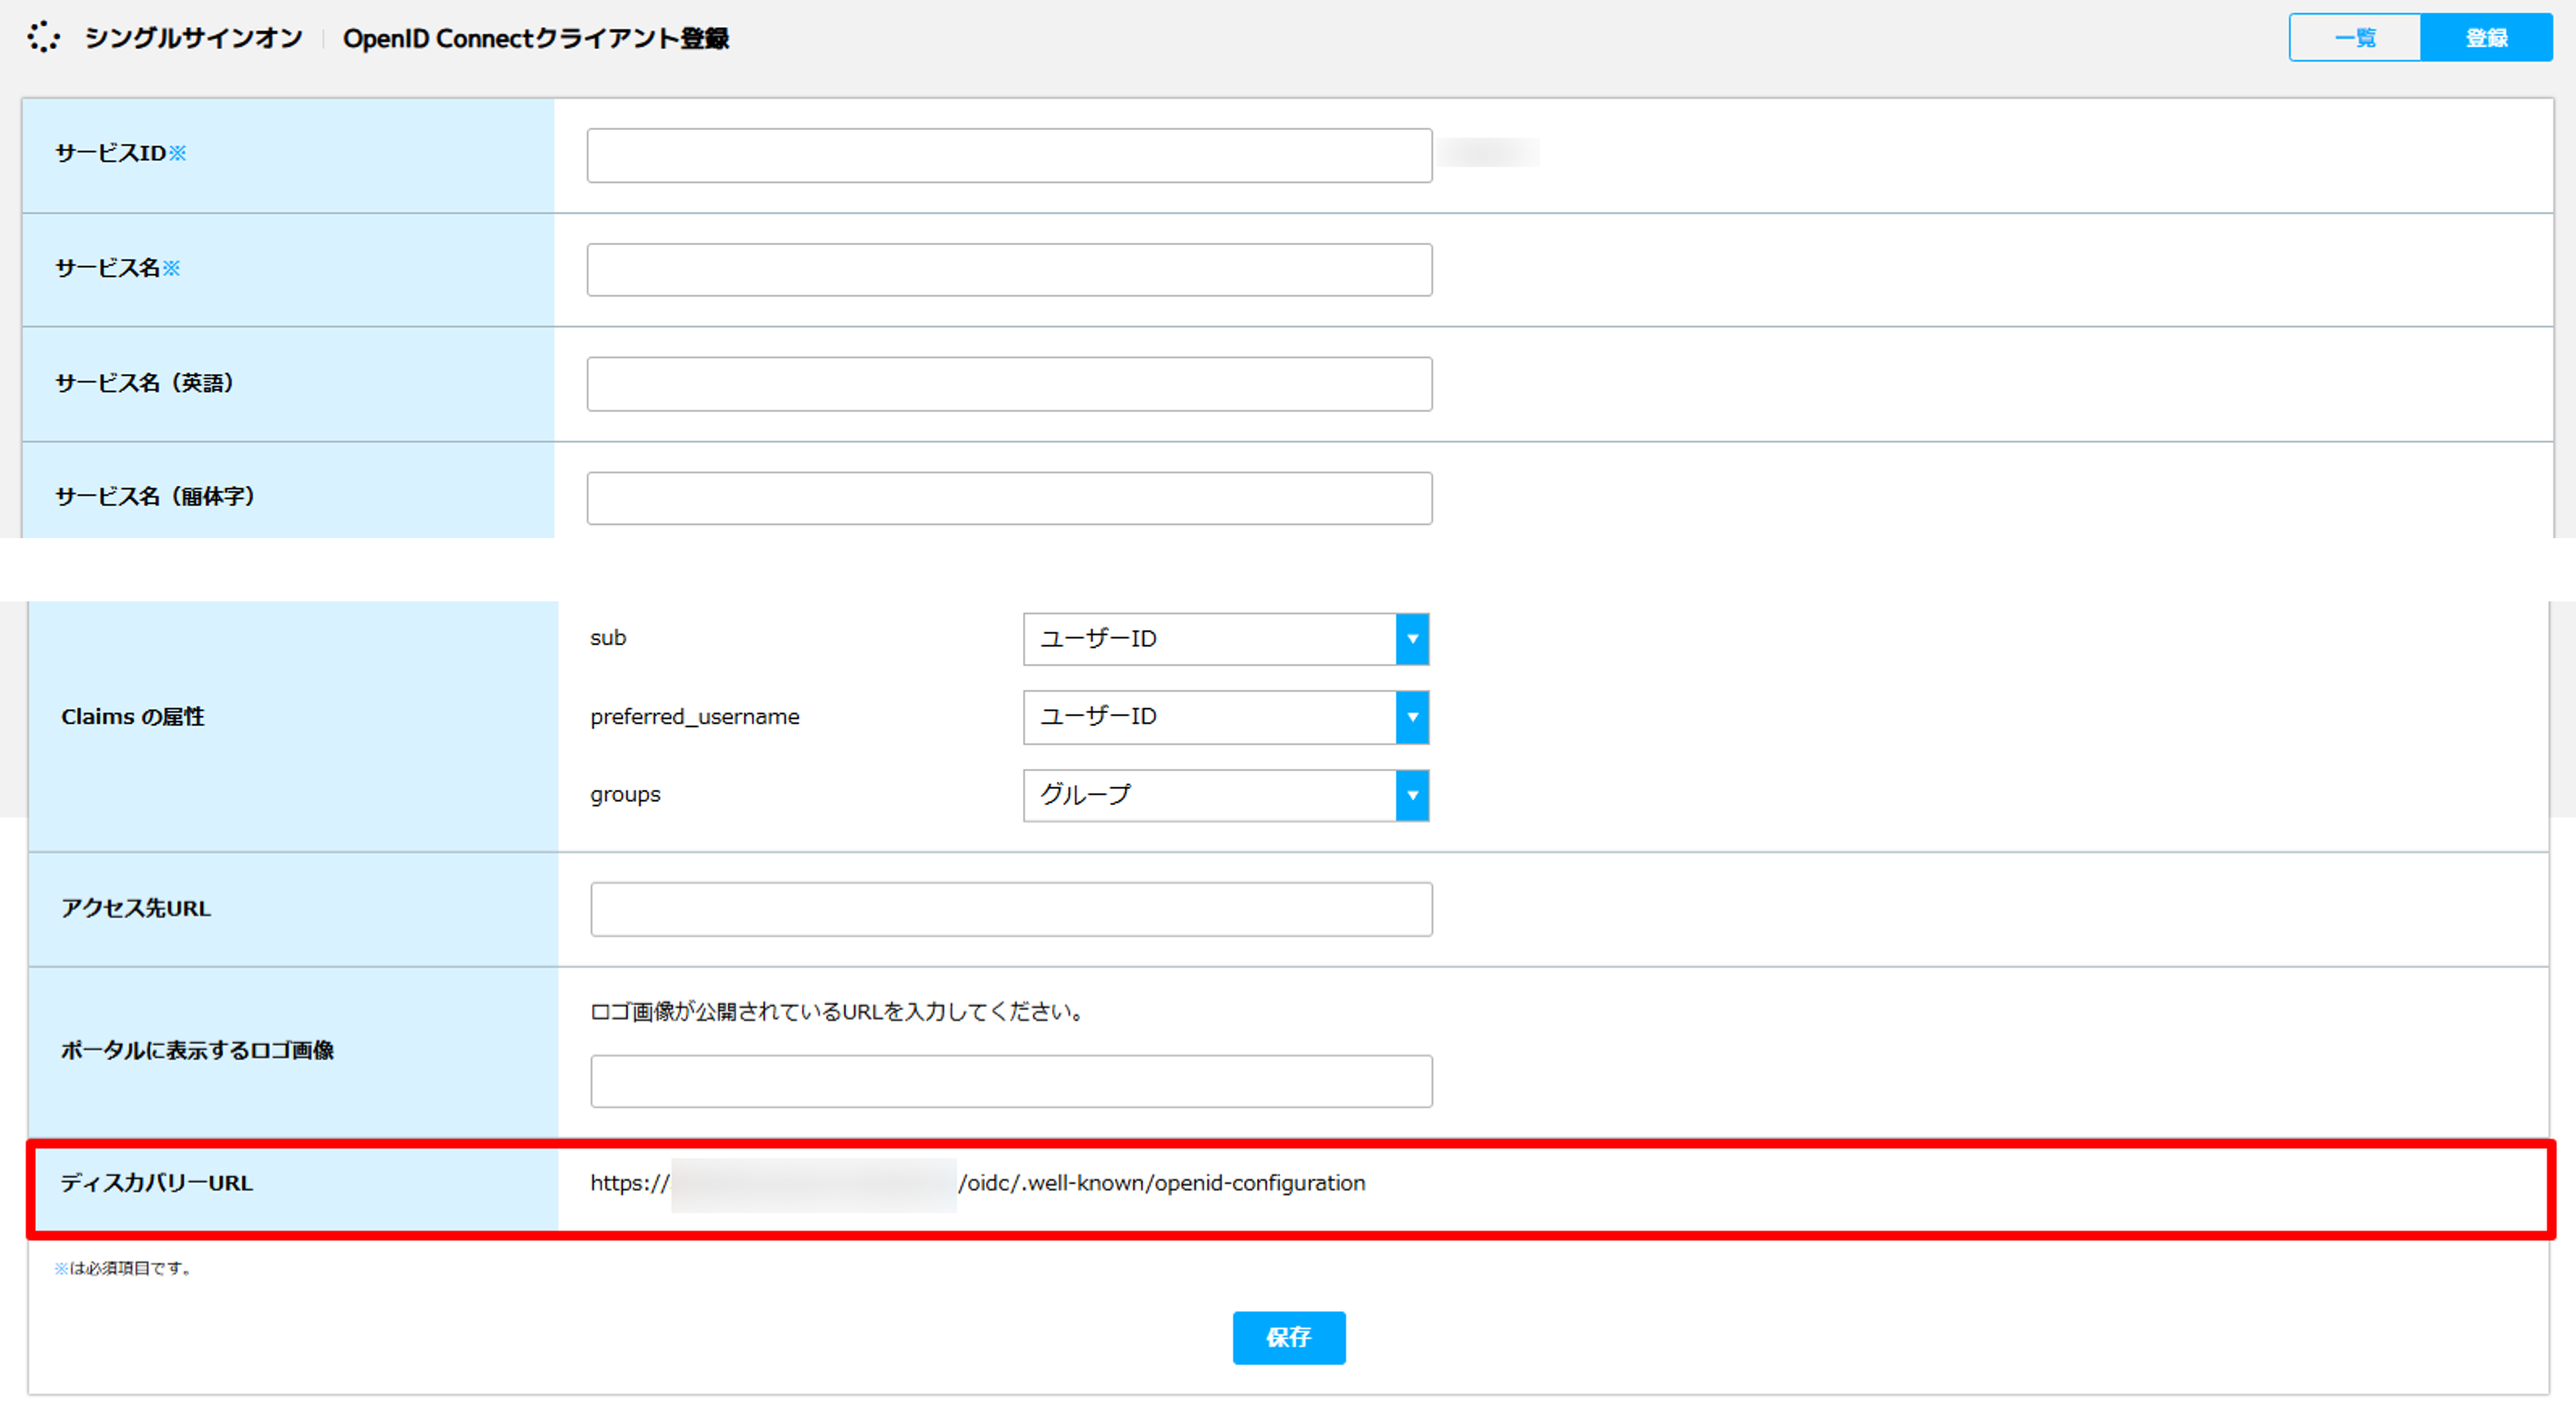Click the preferred_username dropdown arrow icon
The width and height of the screenshot is (2576, 1410).
tap(1412, 717)
